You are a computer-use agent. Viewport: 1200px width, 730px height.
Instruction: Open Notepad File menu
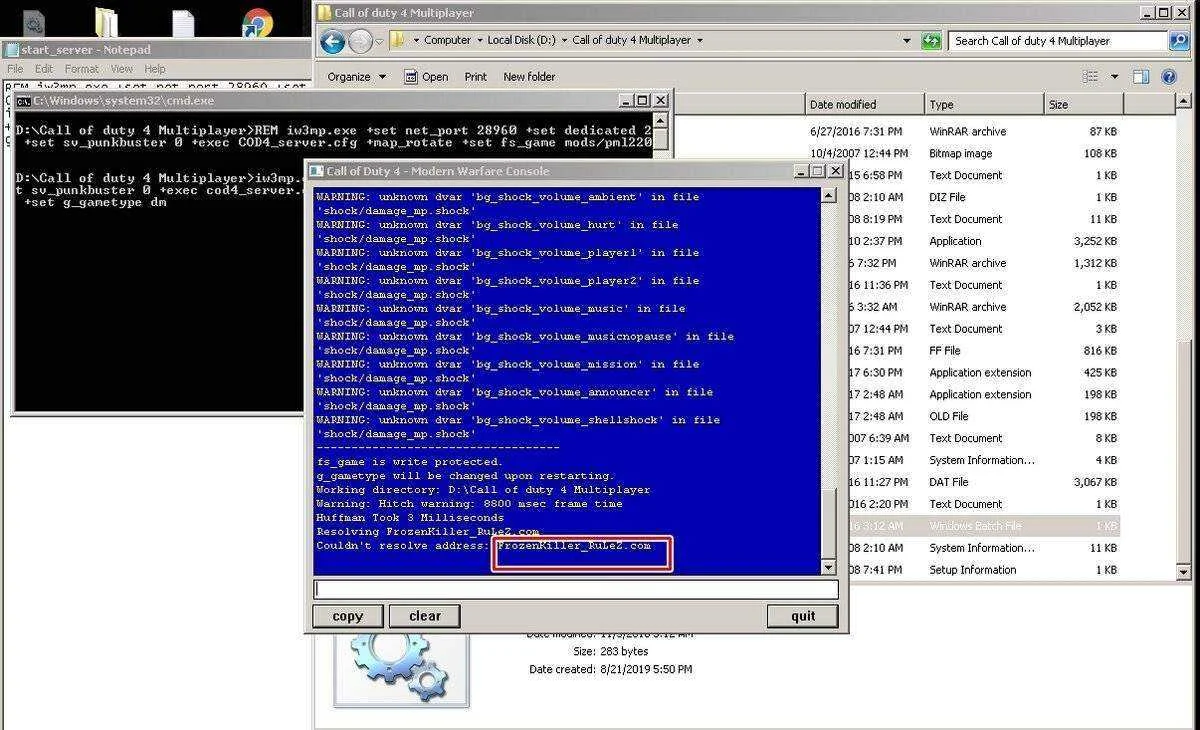coord(15,69)
